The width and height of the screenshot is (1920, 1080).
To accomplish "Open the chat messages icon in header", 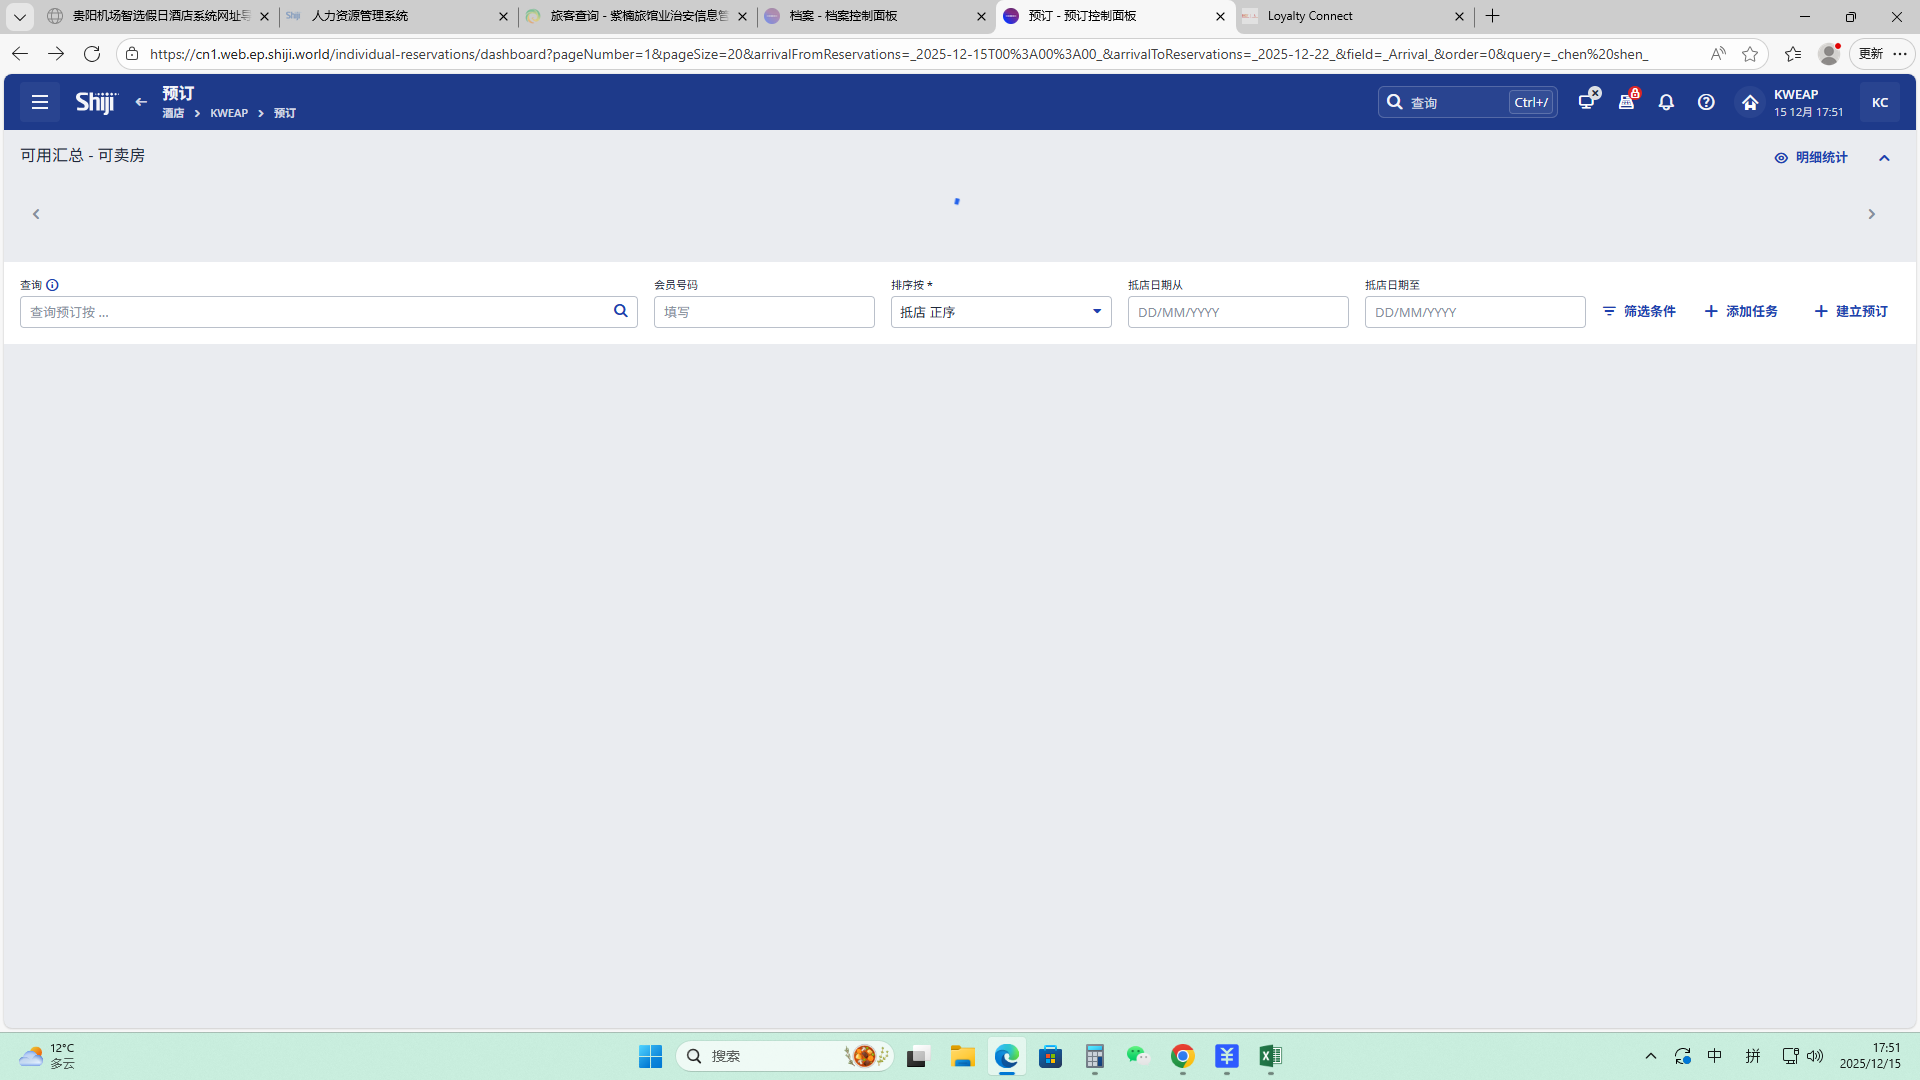I will tap(1587, 101).
